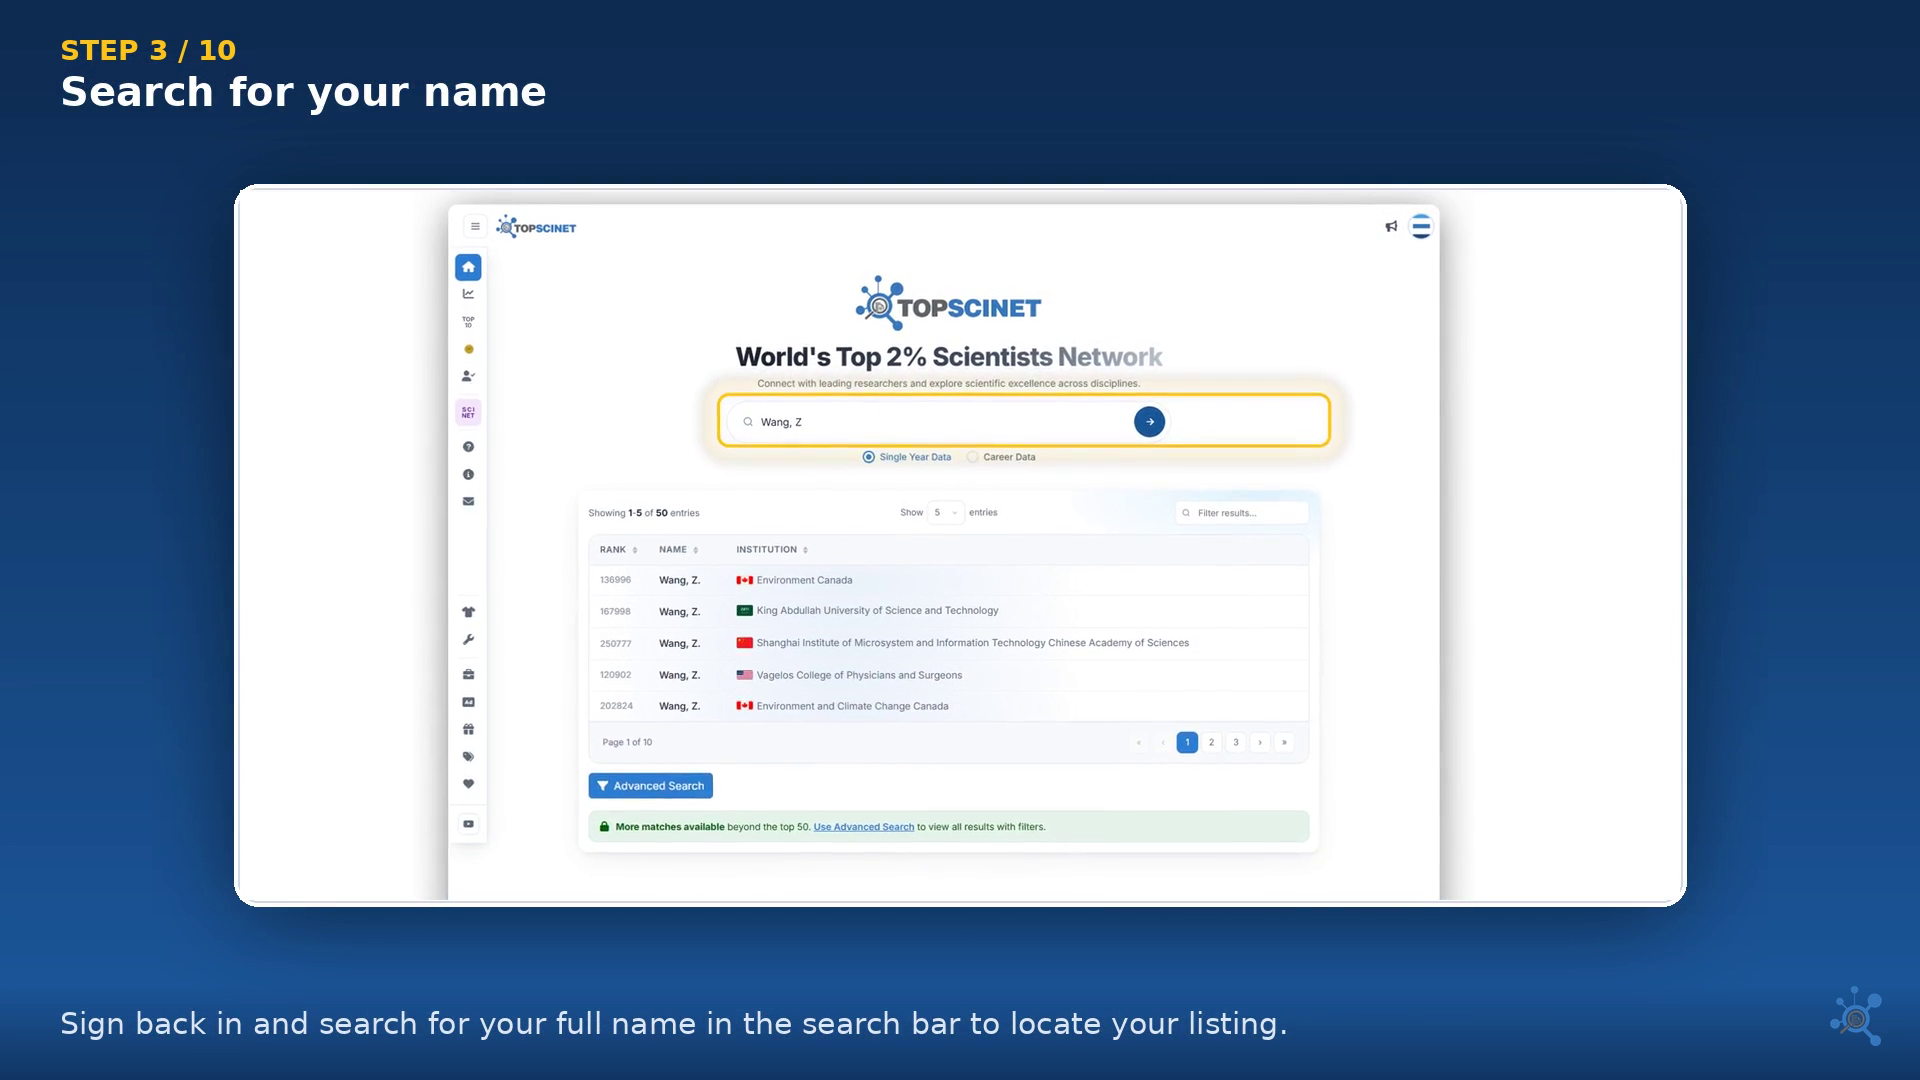Image resolution: width=1920 pixels, height=1080 pixels.
Task: Go to results page 3
Action: click(x=1236, y=742)
